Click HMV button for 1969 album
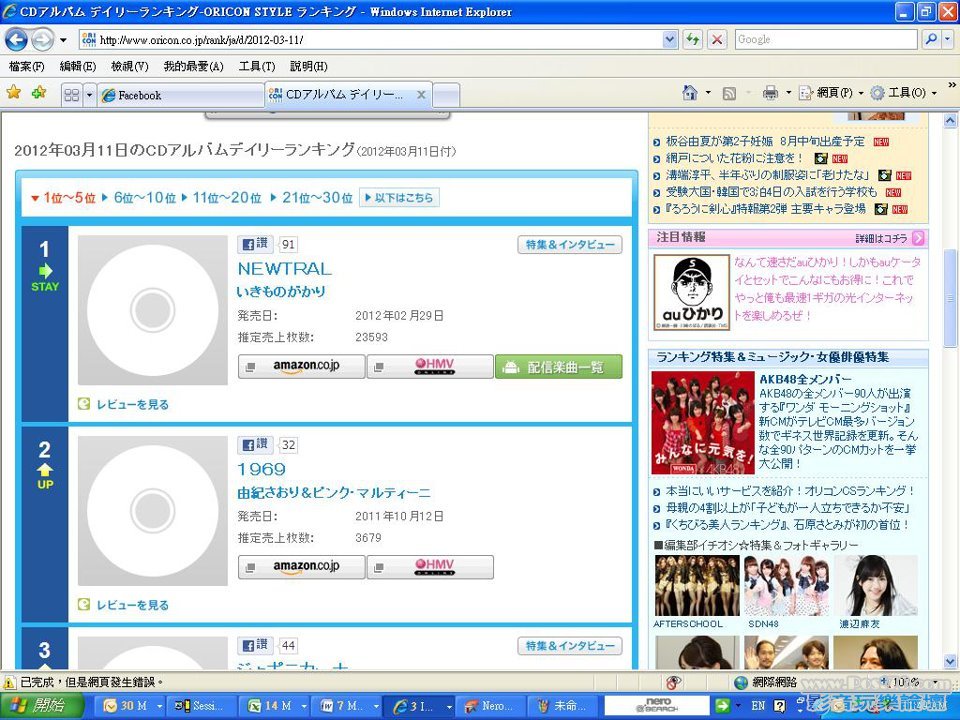 (x=430, y=567)
